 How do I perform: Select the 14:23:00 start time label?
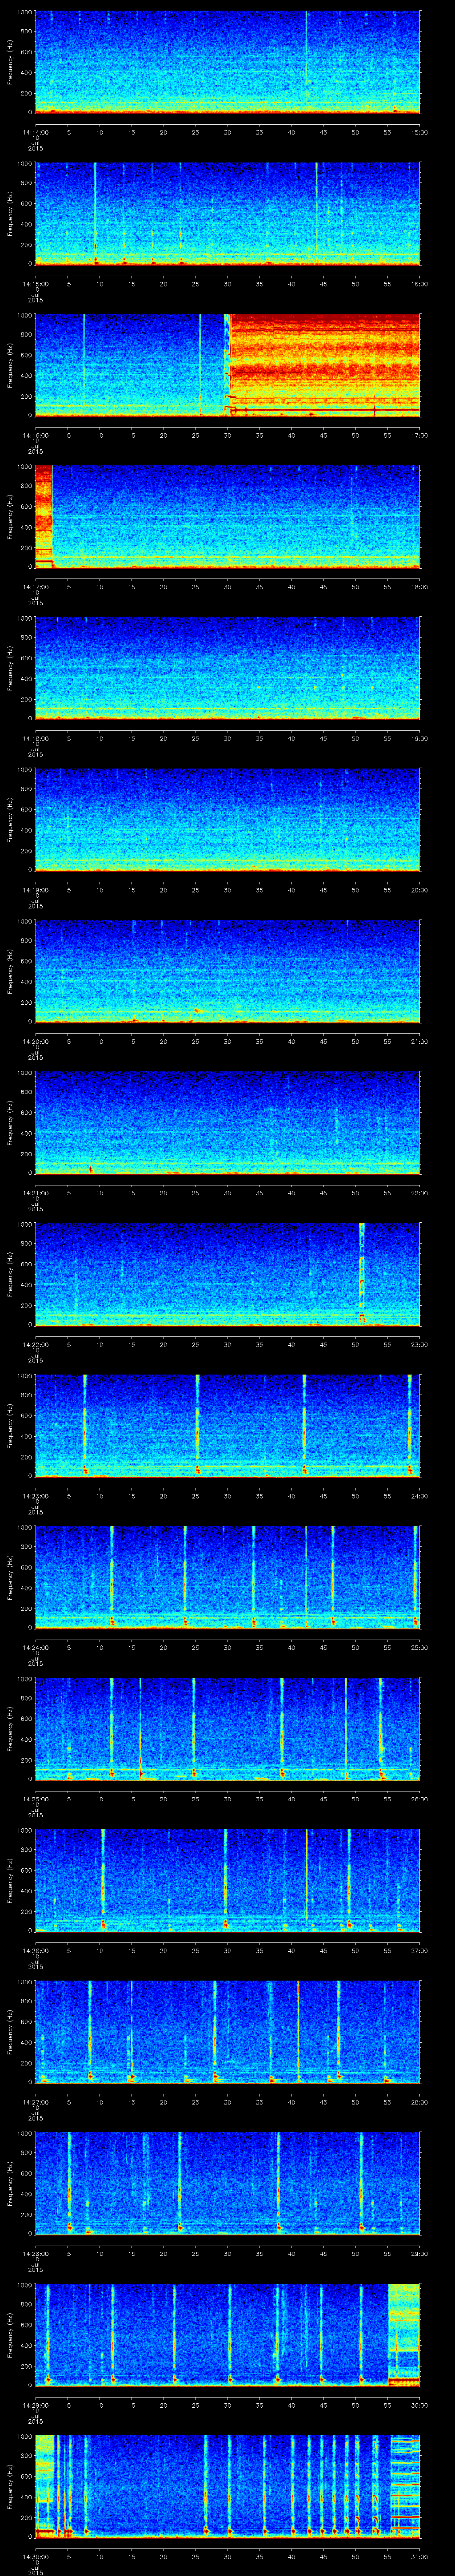(36, 1496)
